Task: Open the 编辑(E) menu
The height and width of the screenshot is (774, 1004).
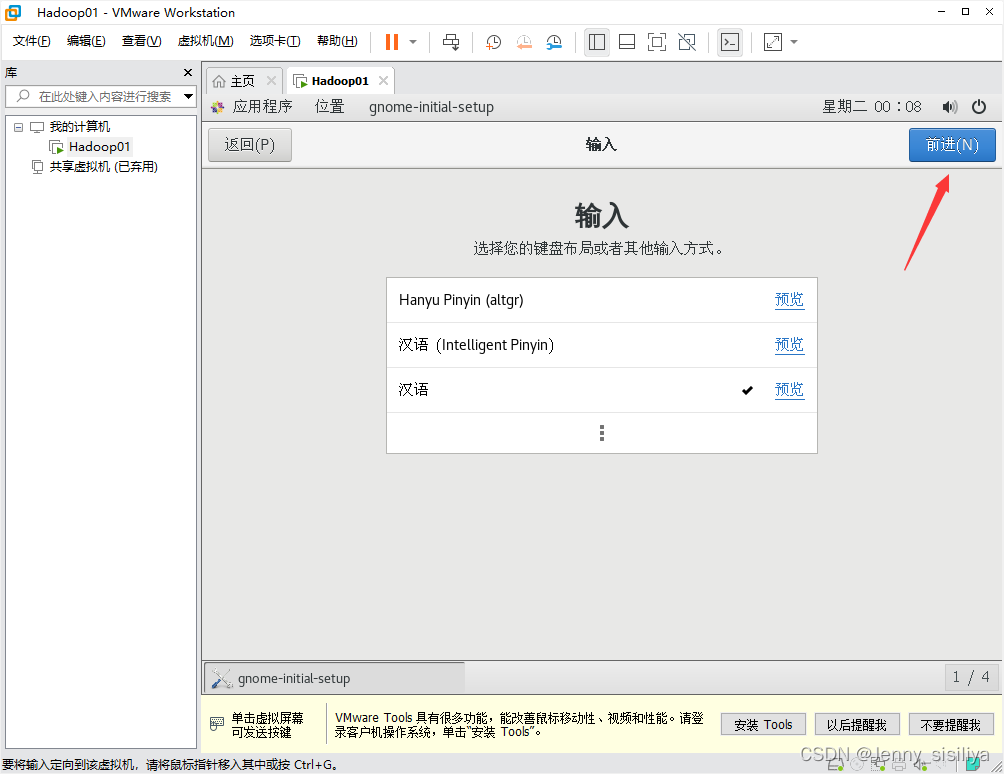Action: coord(86,41)
